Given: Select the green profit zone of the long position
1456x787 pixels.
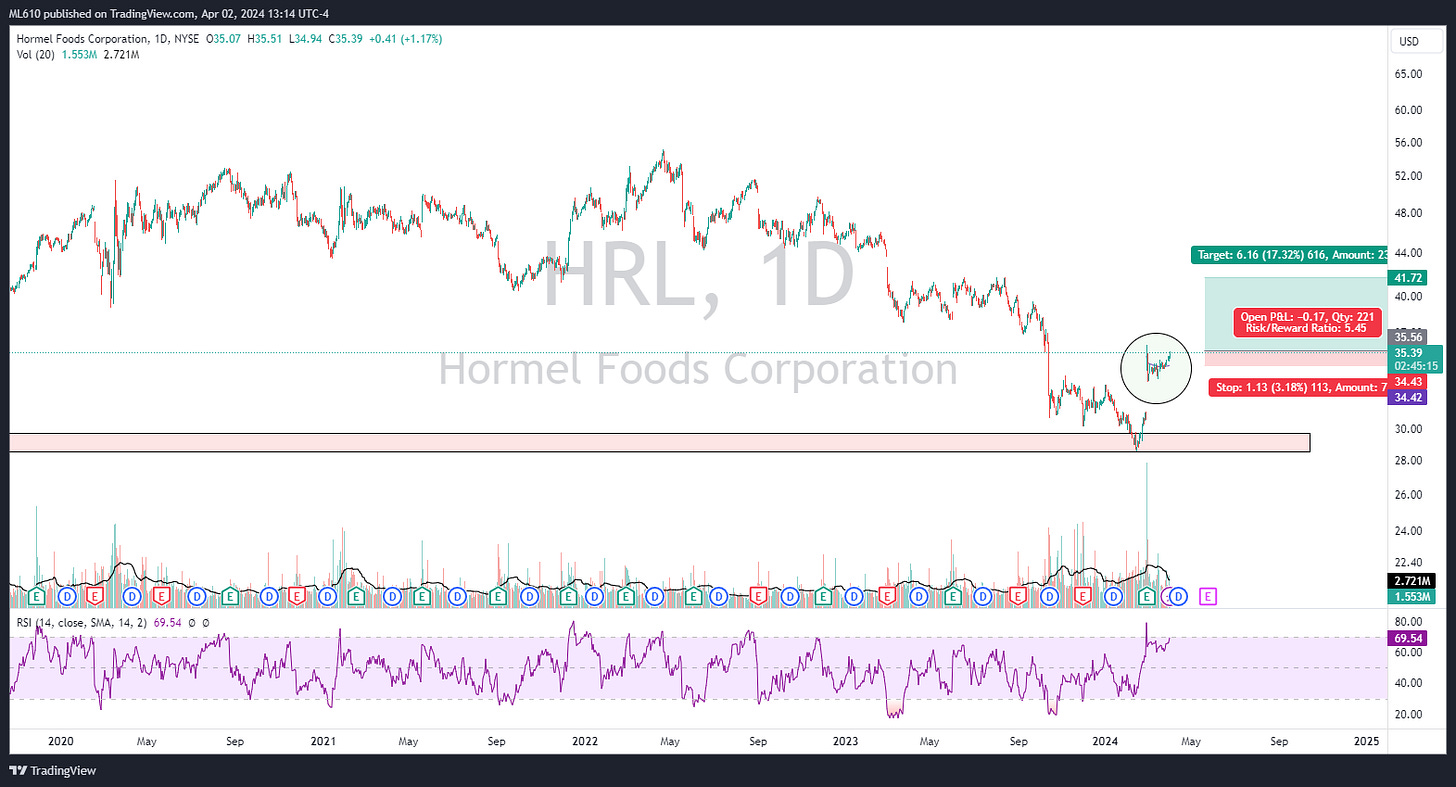Looking at the screenshot, I should pyautogui.click(x=1295, y=314).
